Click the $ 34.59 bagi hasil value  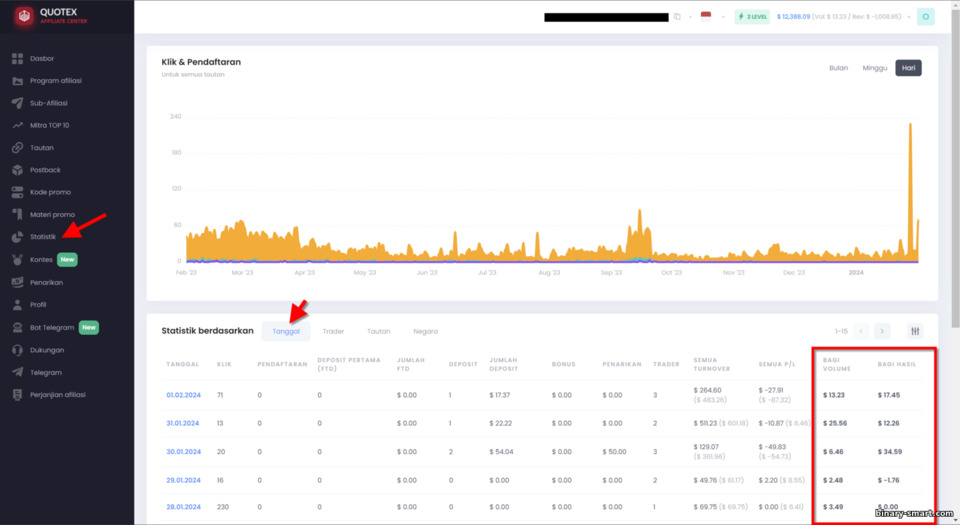pyautogui.click(x=890, y=452)
